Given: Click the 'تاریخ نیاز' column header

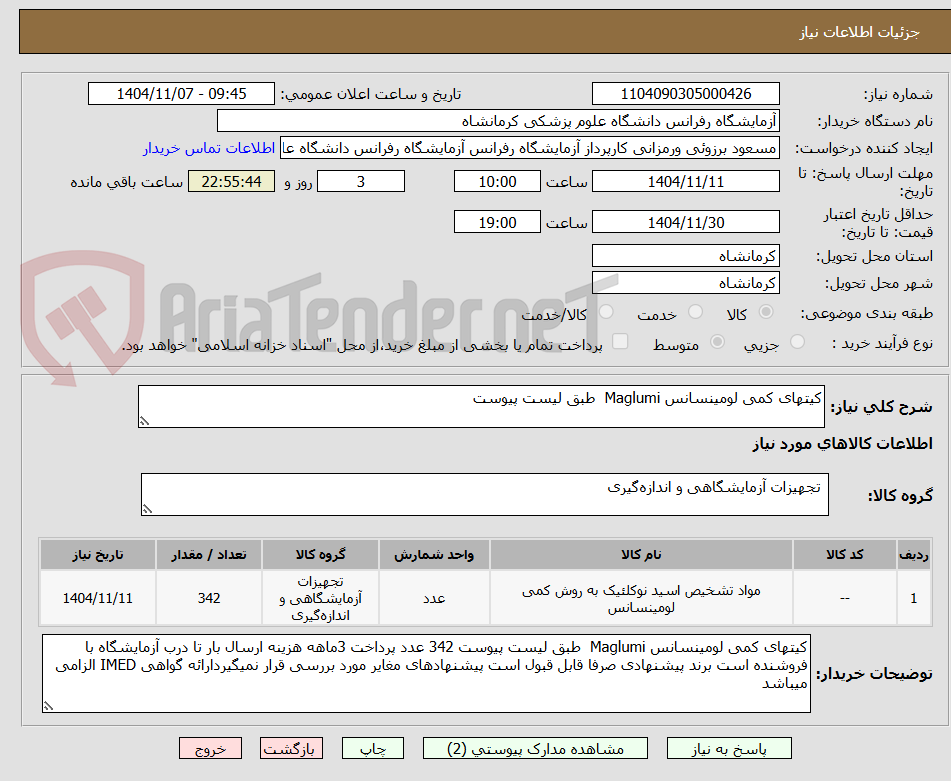Looking at the screenshot, I should point(98,555).
